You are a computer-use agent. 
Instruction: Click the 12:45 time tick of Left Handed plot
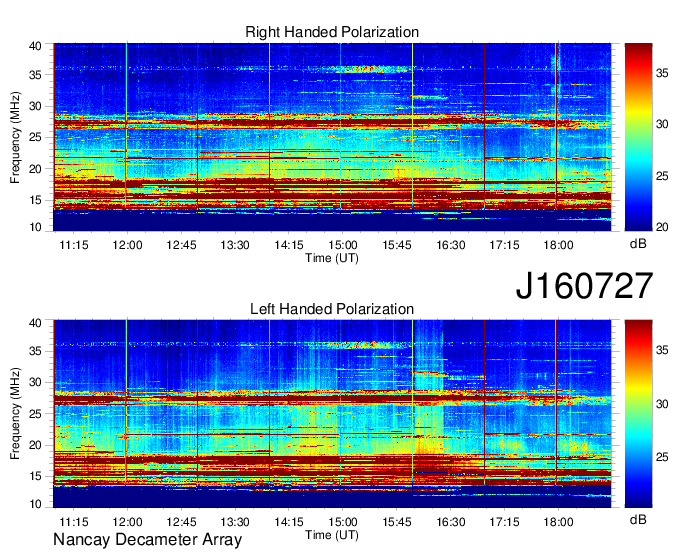[x=181, y=522]
